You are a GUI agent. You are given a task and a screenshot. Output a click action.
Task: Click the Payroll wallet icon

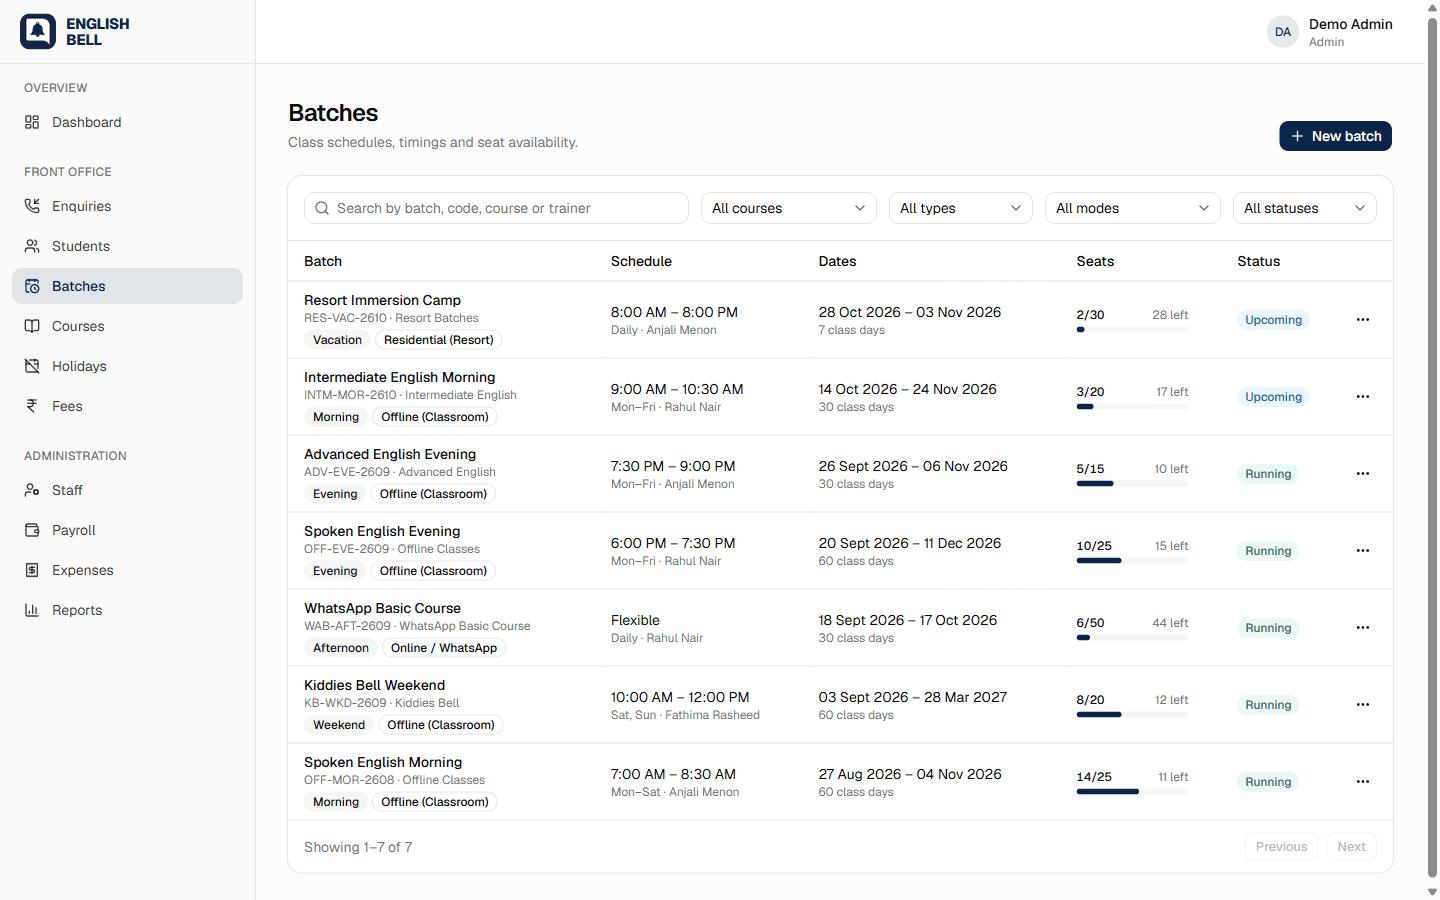pos(32,530)
